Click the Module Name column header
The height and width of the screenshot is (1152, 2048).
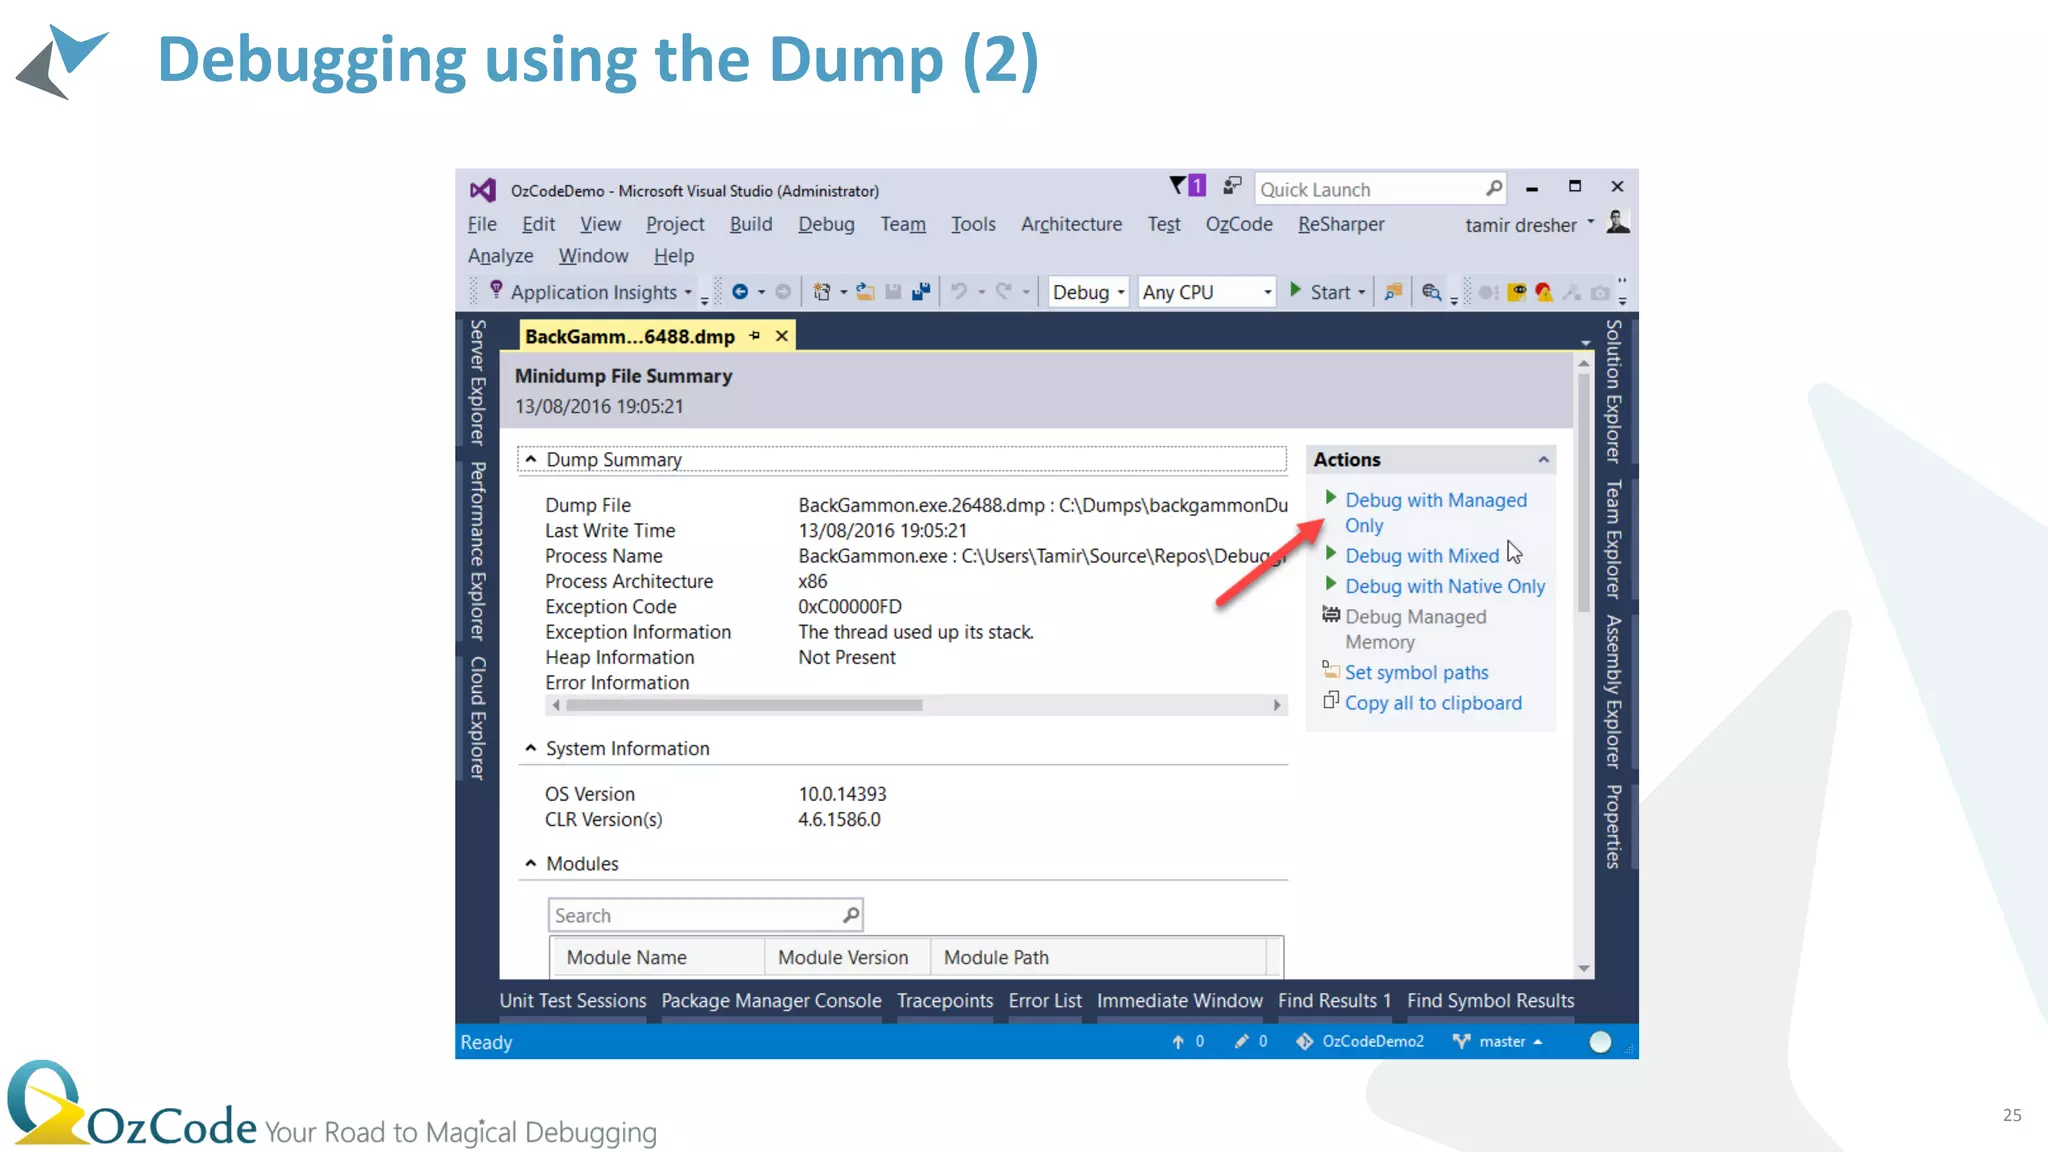tap(657, 957)
